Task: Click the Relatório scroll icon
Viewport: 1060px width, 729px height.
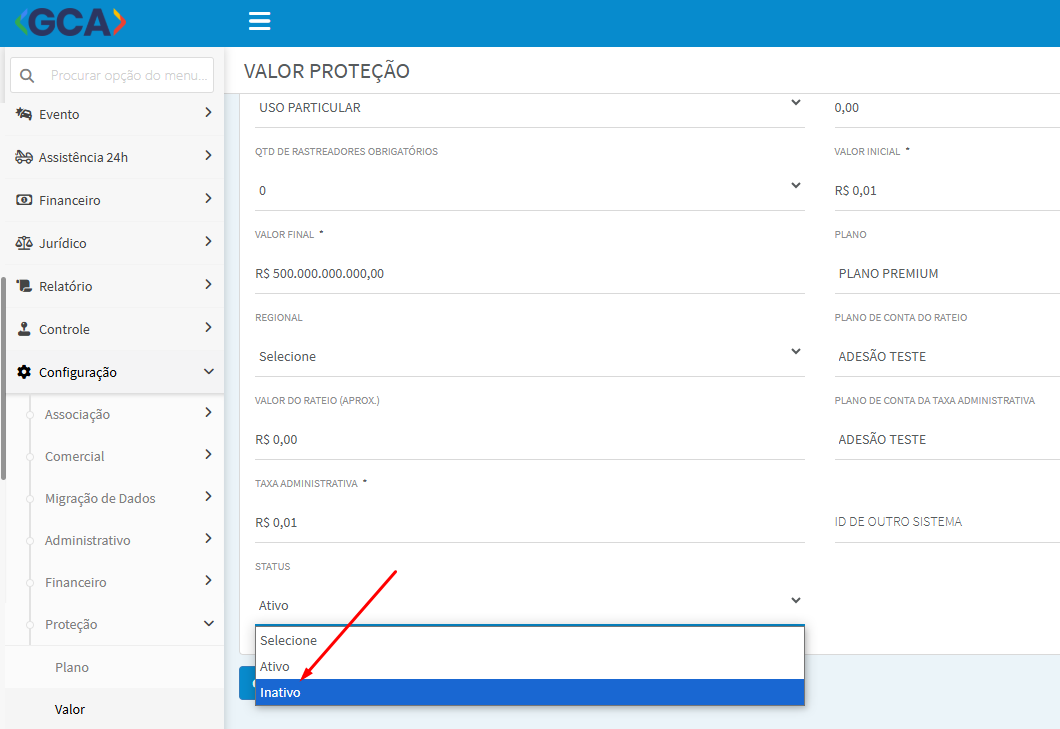Action: pos(24,285)
